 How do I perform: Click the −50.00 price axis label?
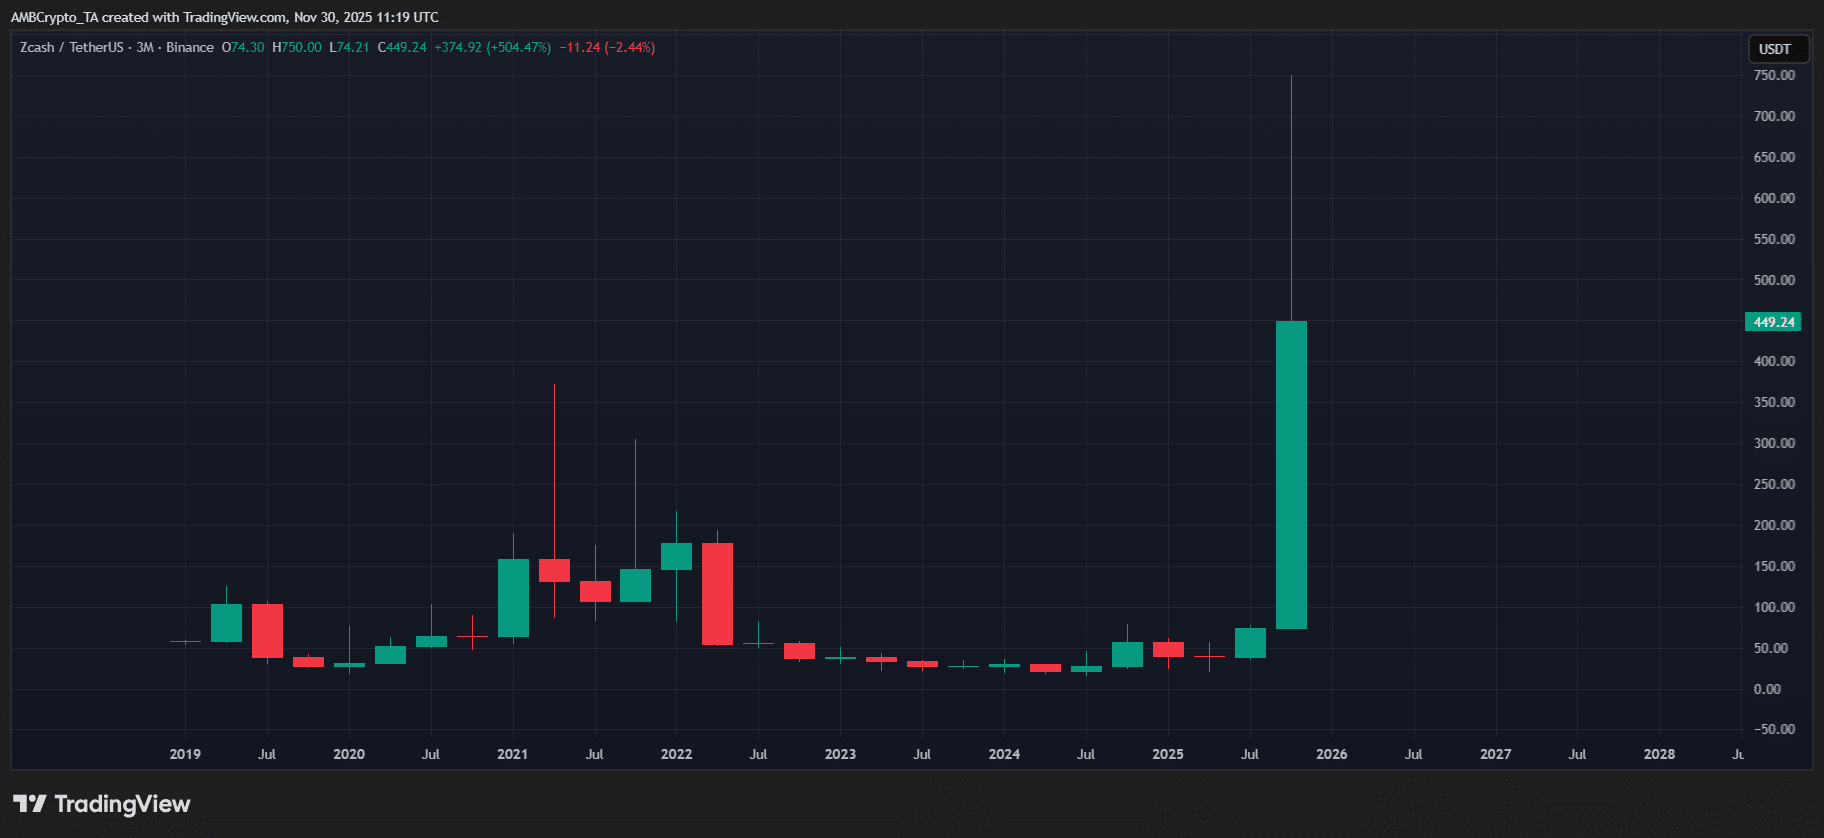[1772, 729]
